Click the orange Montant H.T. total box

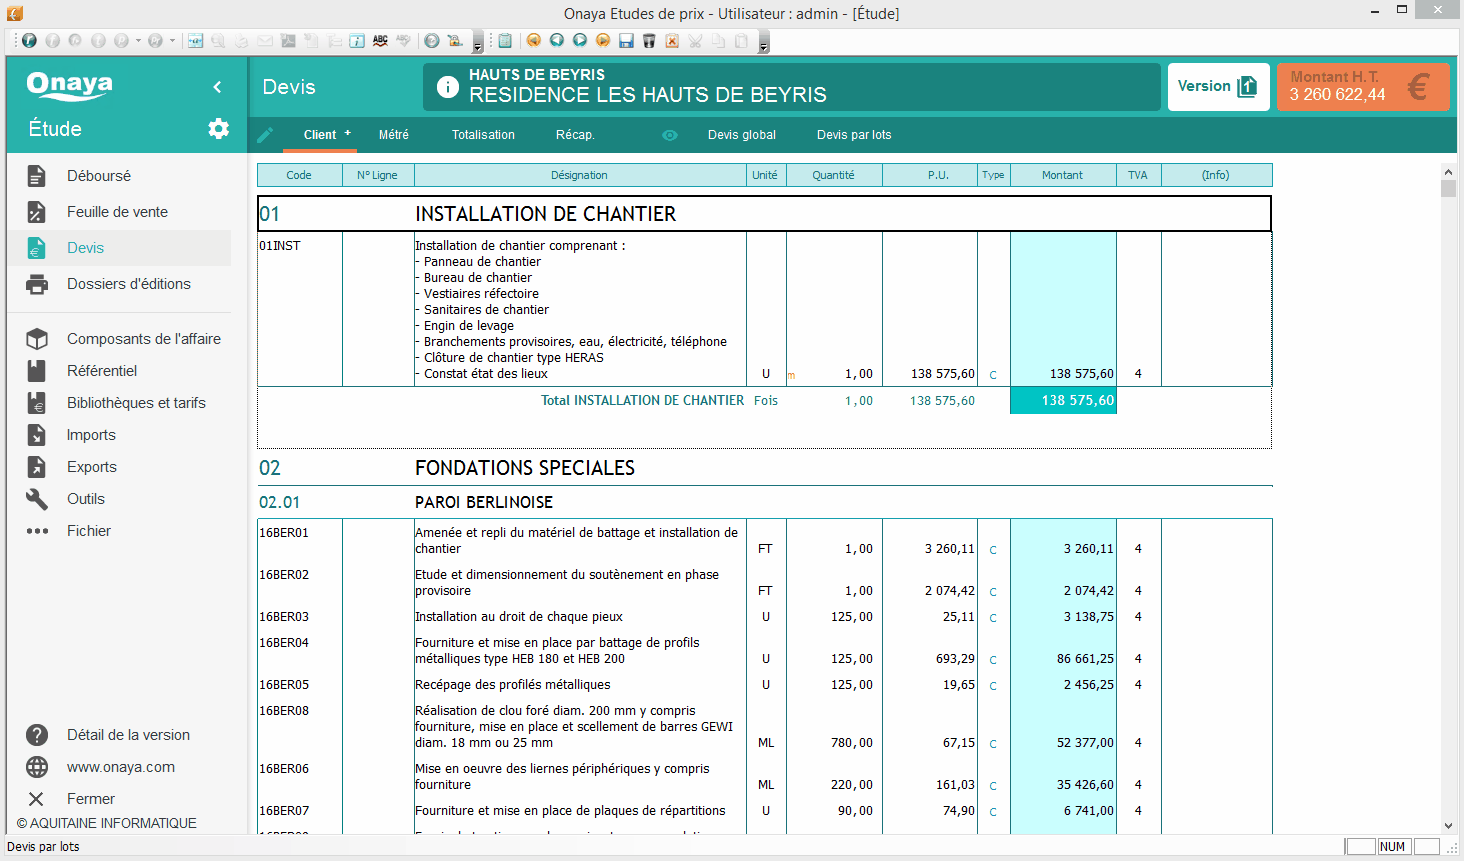coord(1362,87)
